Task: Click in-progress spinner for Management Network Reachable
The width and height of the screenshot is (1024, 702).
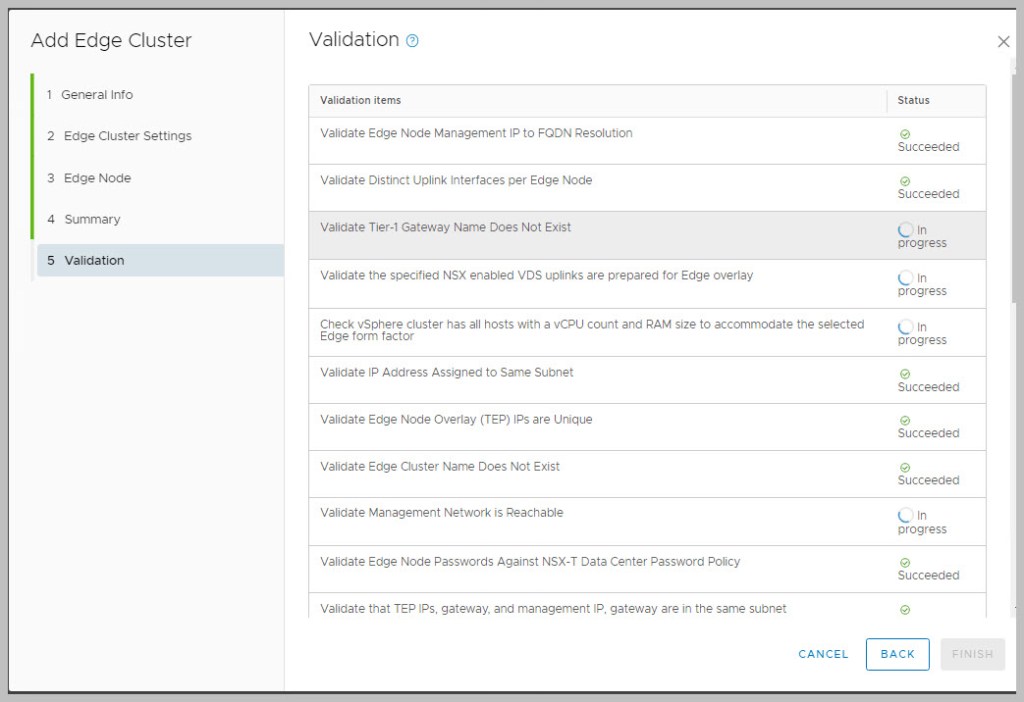Action: [x=905, y=516]
